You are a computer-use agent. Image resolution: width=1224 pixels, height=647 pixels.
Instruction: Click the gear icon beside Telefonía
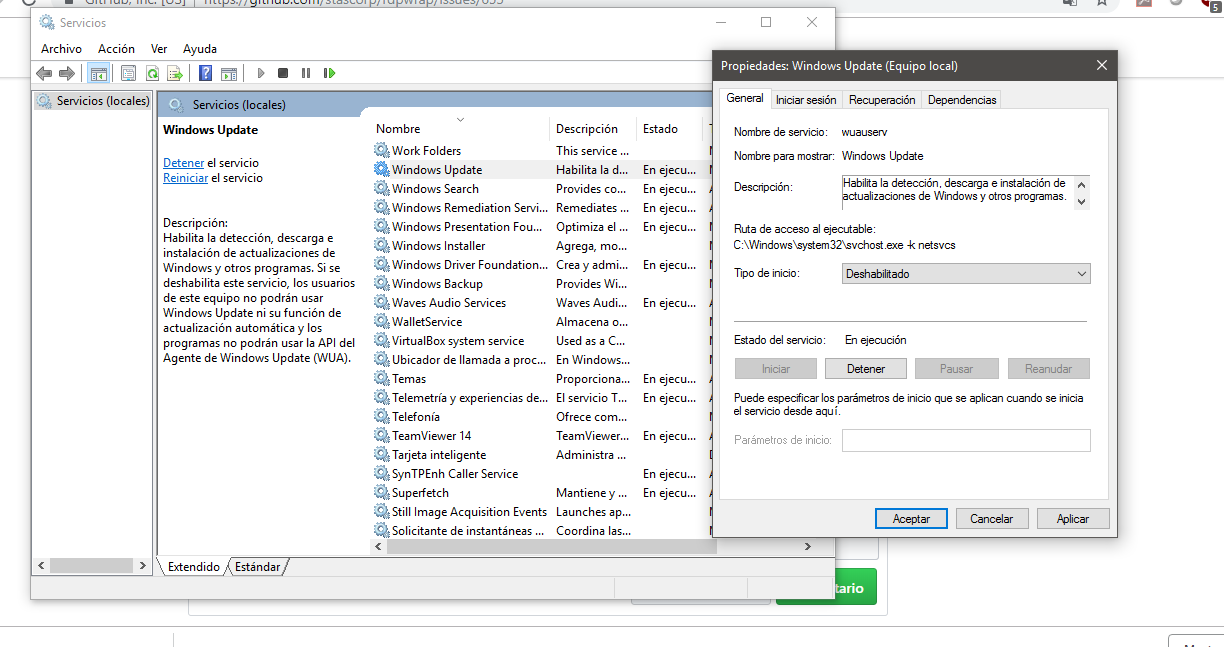pos(382,416)
